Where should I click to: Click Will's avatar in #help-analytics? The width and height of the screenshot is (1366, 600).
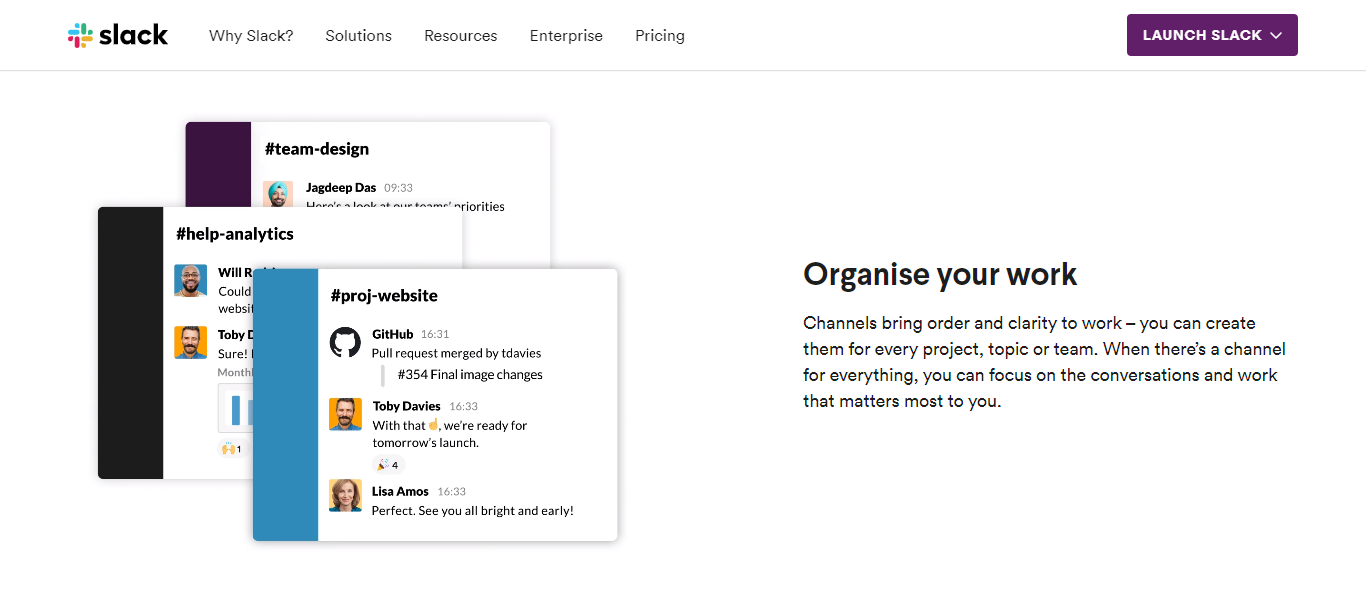[190, 280]
